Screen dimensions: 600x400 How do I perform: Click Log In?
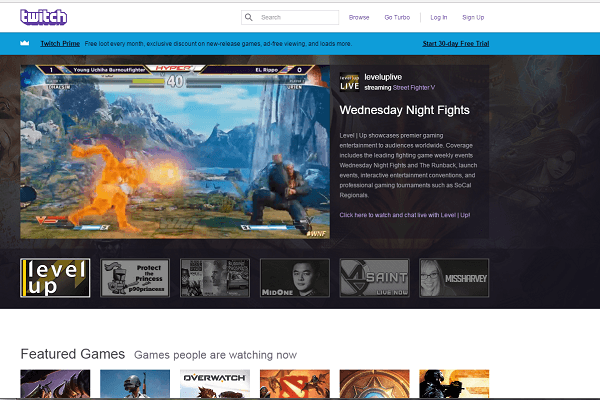[x=439, y=18]
